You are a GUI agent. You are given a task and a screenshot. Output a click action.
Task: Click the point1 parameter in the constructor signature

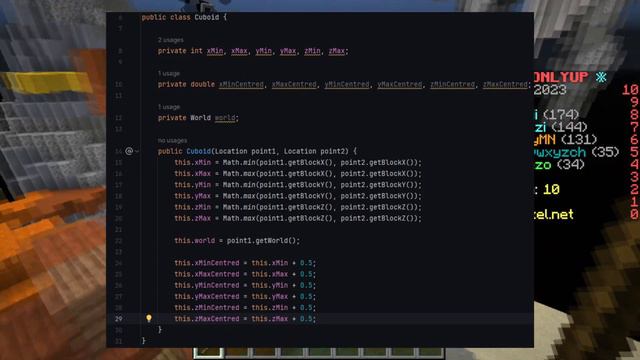click(x=263, y=151)
